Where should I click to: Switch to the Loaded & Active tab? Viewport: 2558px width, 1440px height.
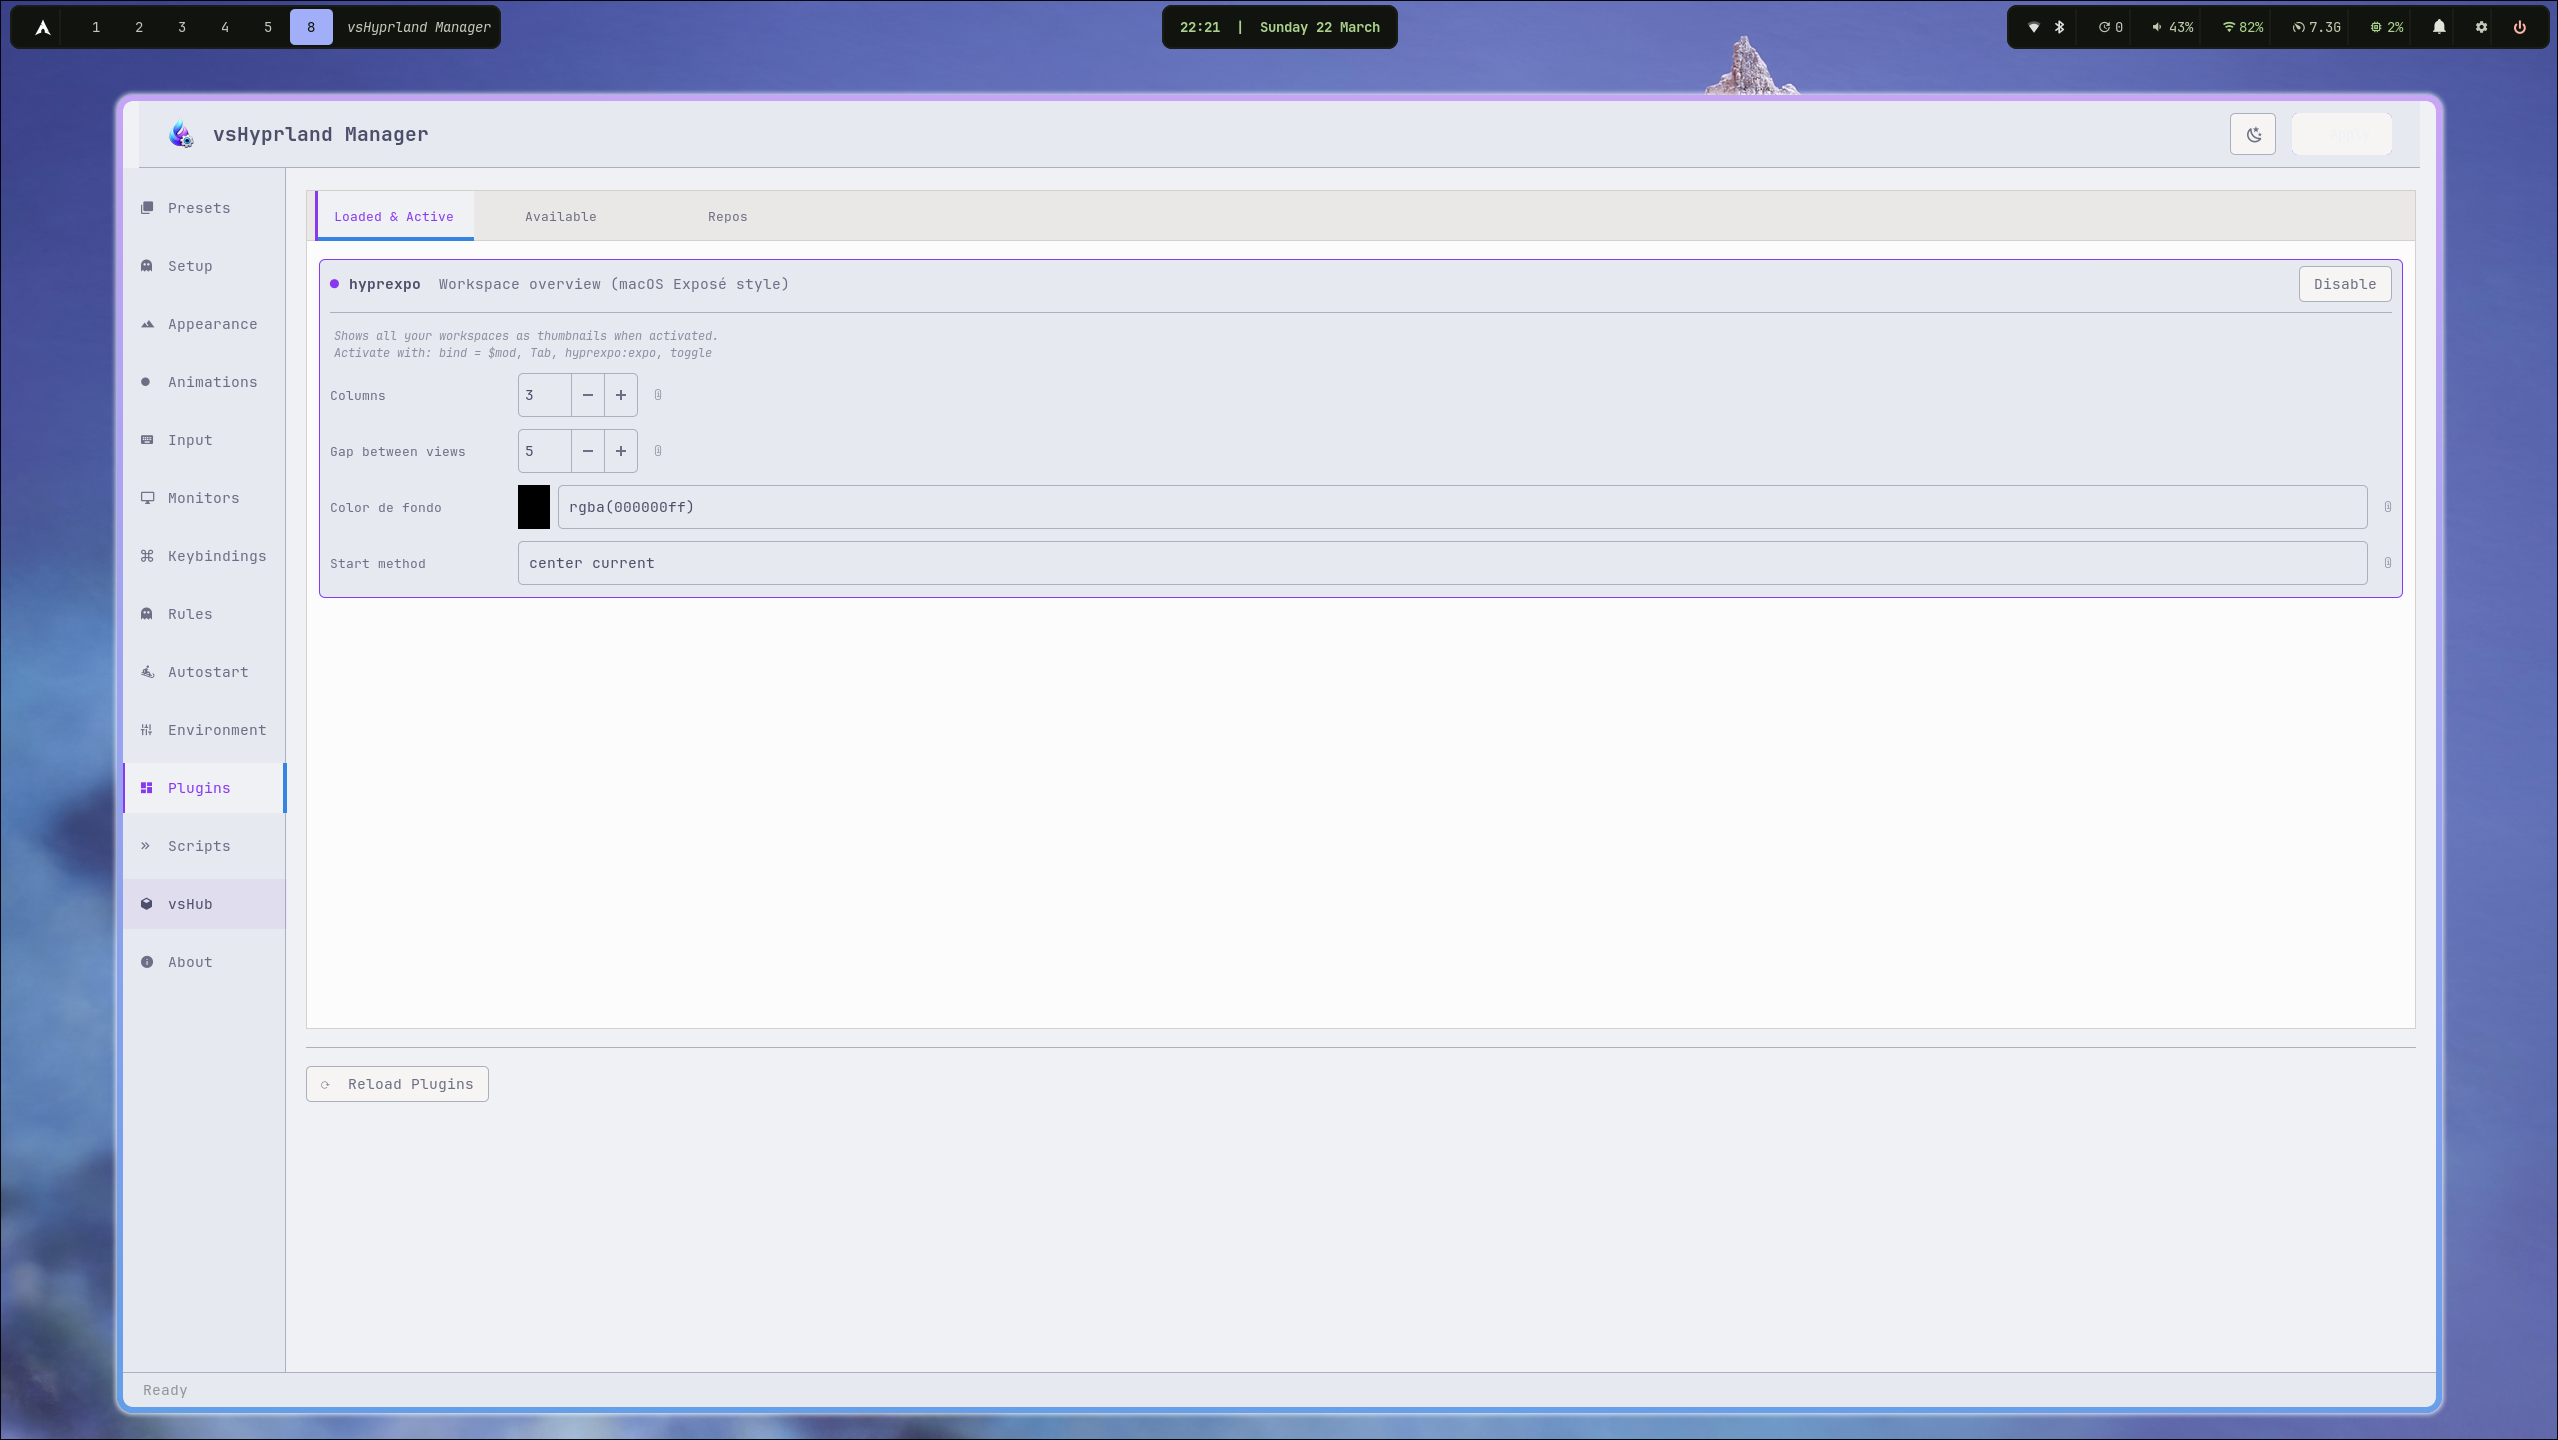pos(394,216)
